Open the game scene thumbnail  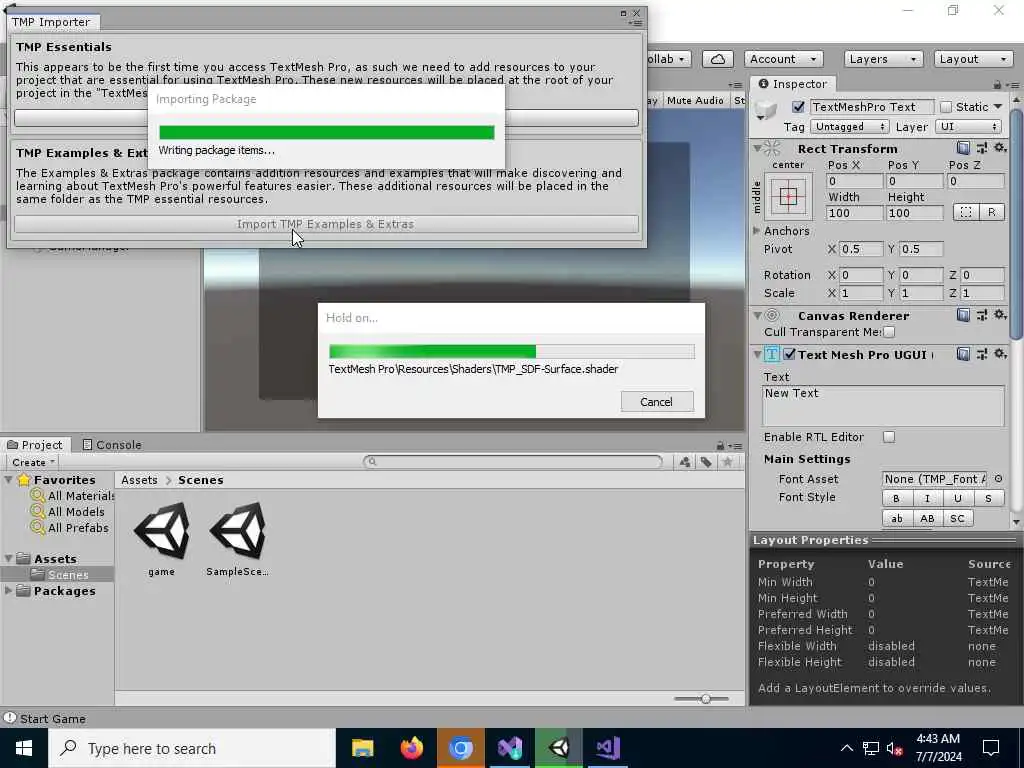161,531
